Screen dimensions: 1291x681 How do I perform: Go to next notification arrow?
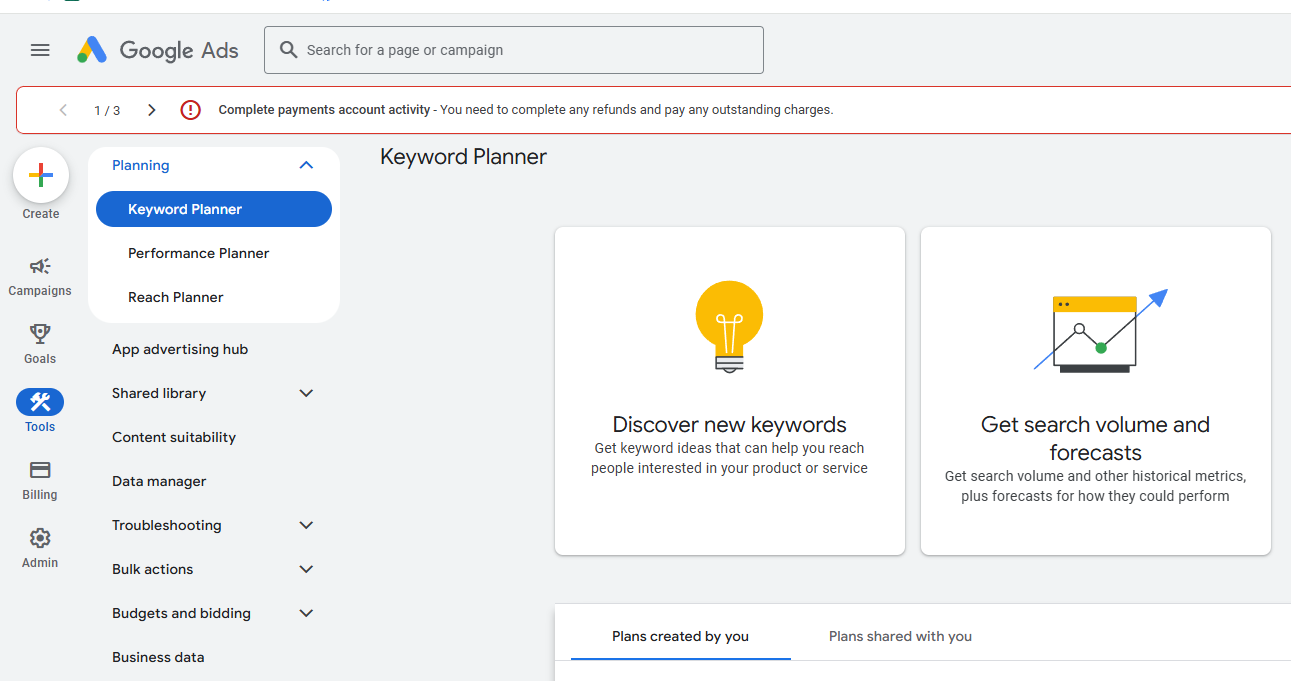coord(151,110)
